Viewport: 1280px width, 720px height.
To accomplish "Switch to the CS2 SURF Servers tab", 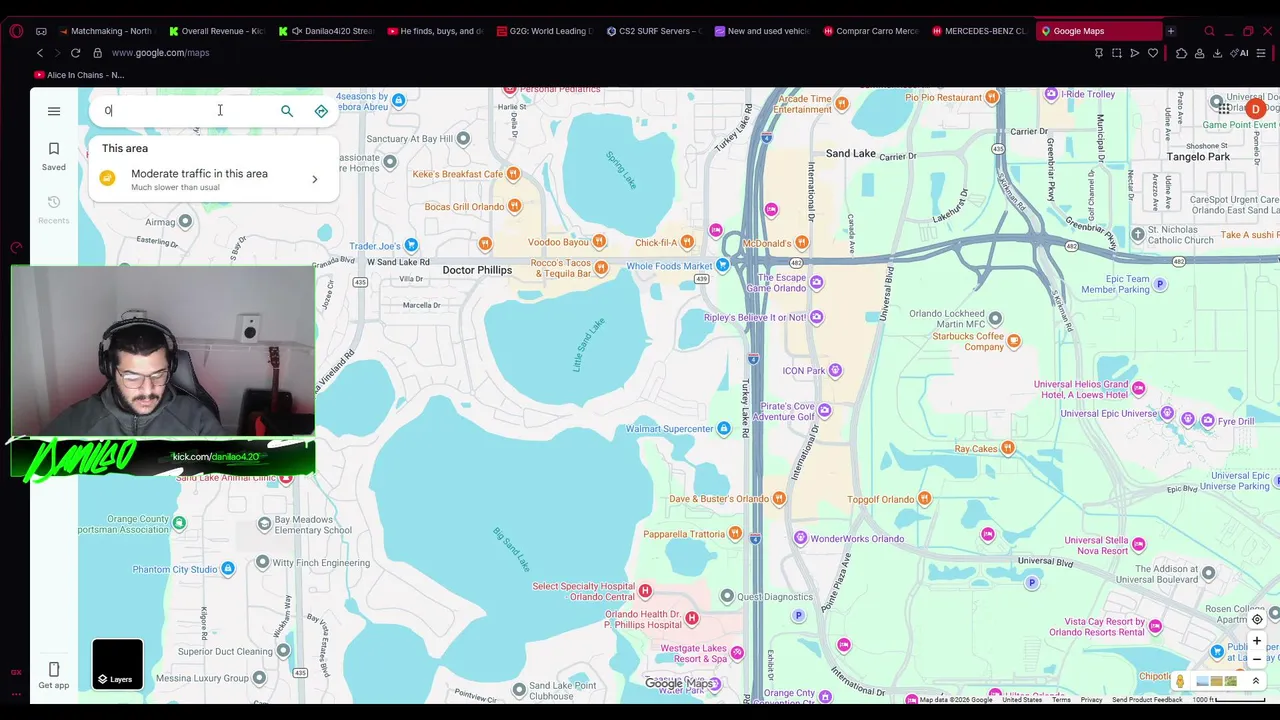I will click(x=653, y=31).
